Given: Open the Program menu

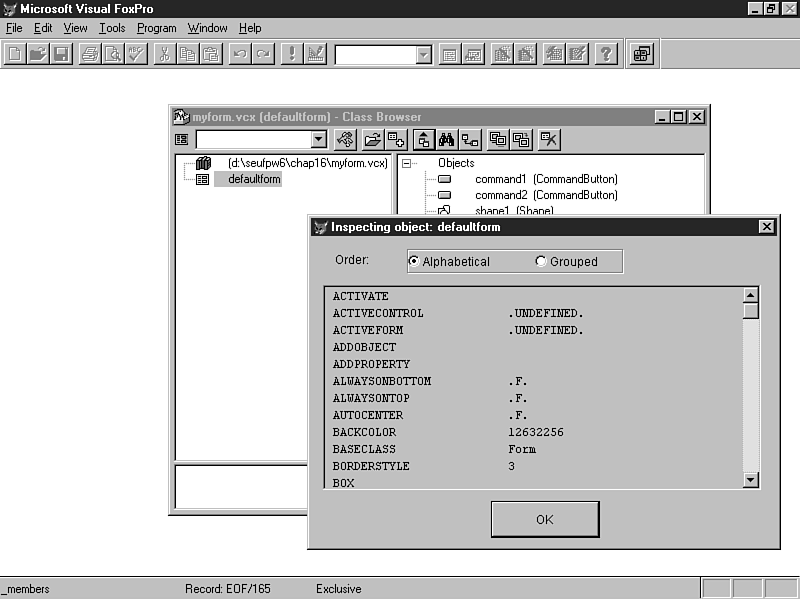Looking at the screenshot, I should click(156, 28).
